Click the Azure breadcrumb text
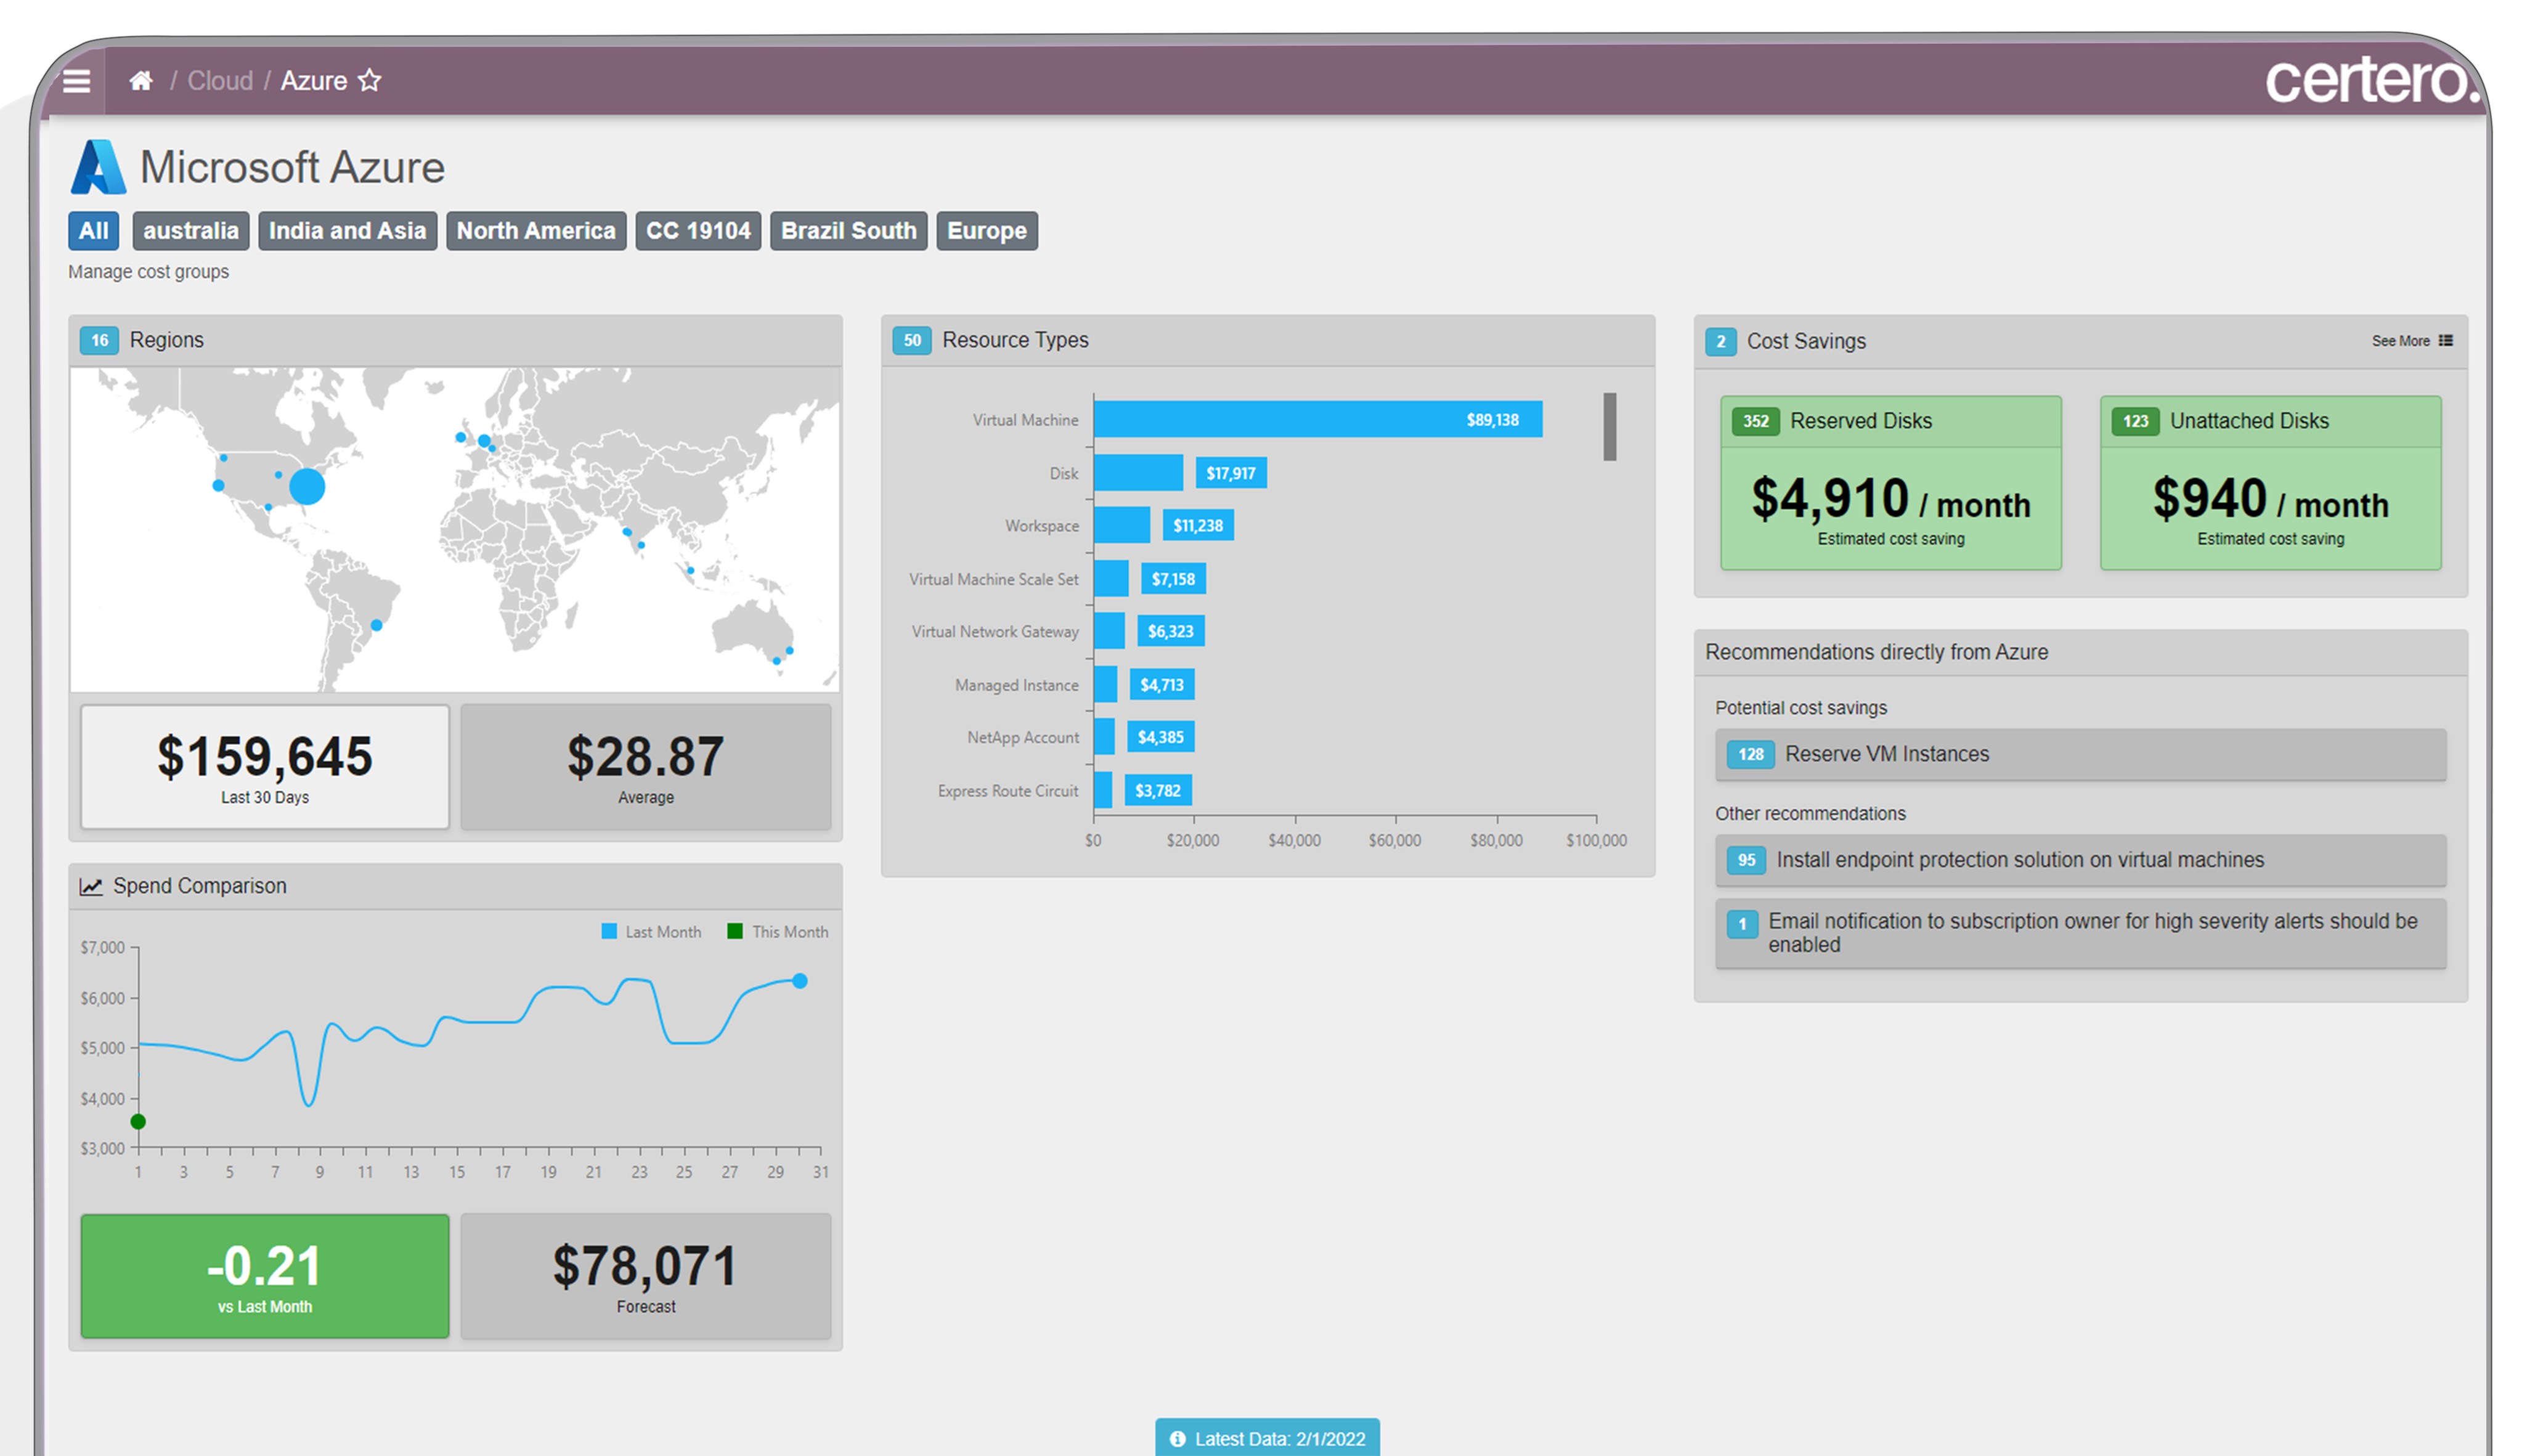The image size is (2535, 1456). 314,81
